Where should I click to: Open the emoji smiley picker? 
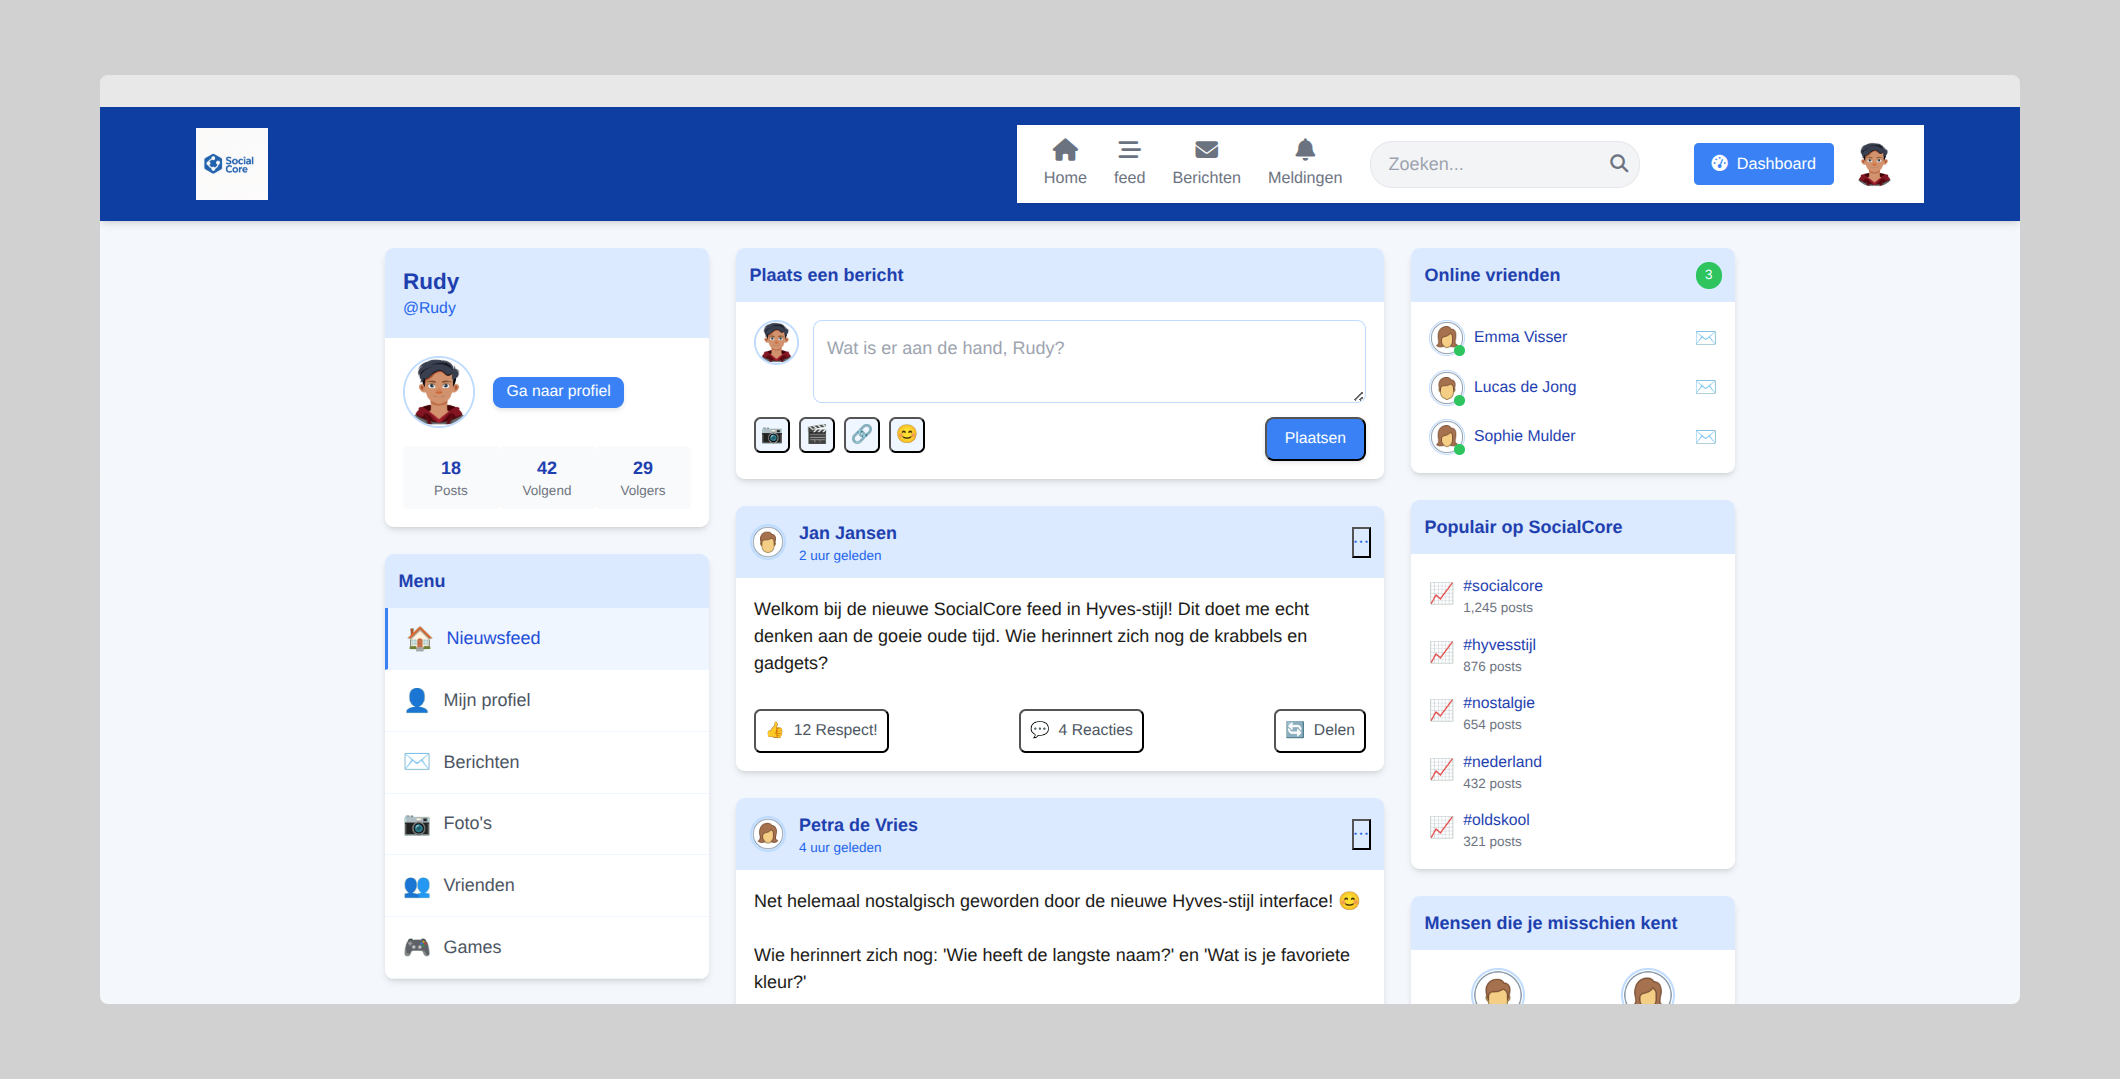click(906, 435)
